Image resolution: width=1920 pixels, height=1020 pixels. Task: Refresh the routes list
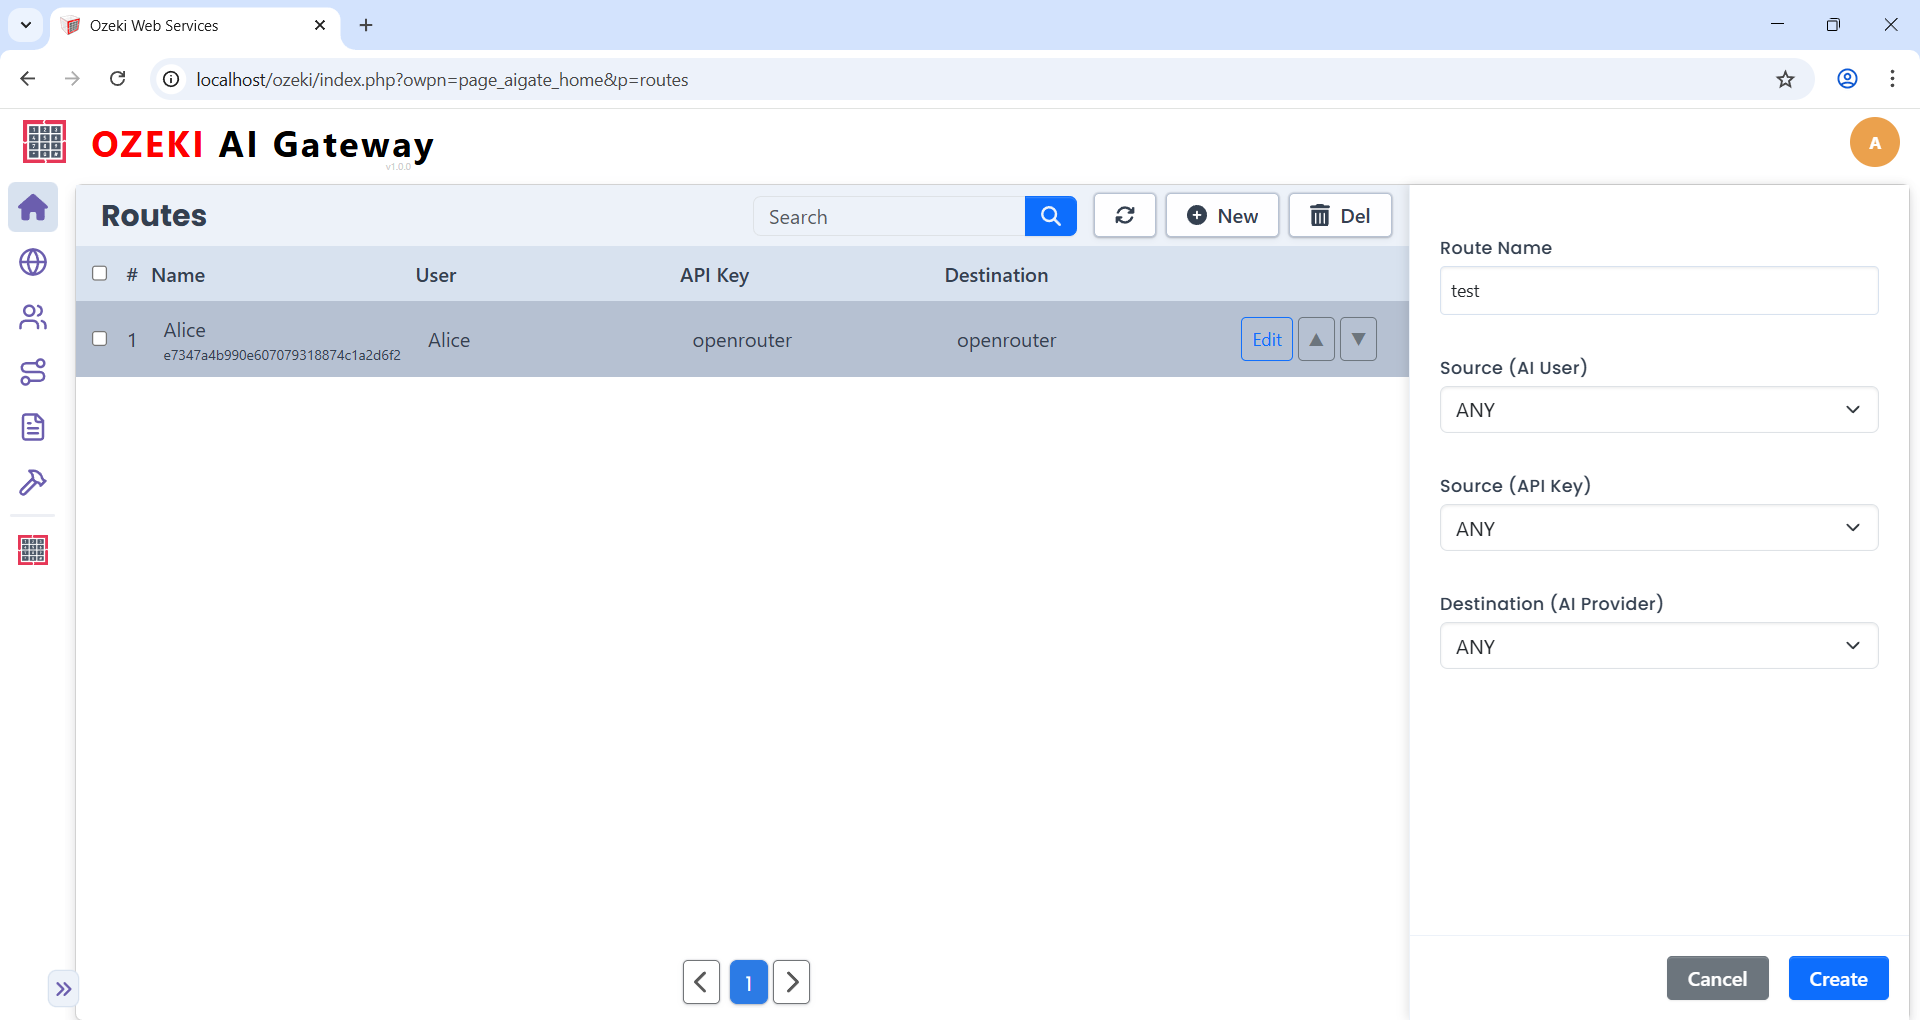[x=1124, y=216]
